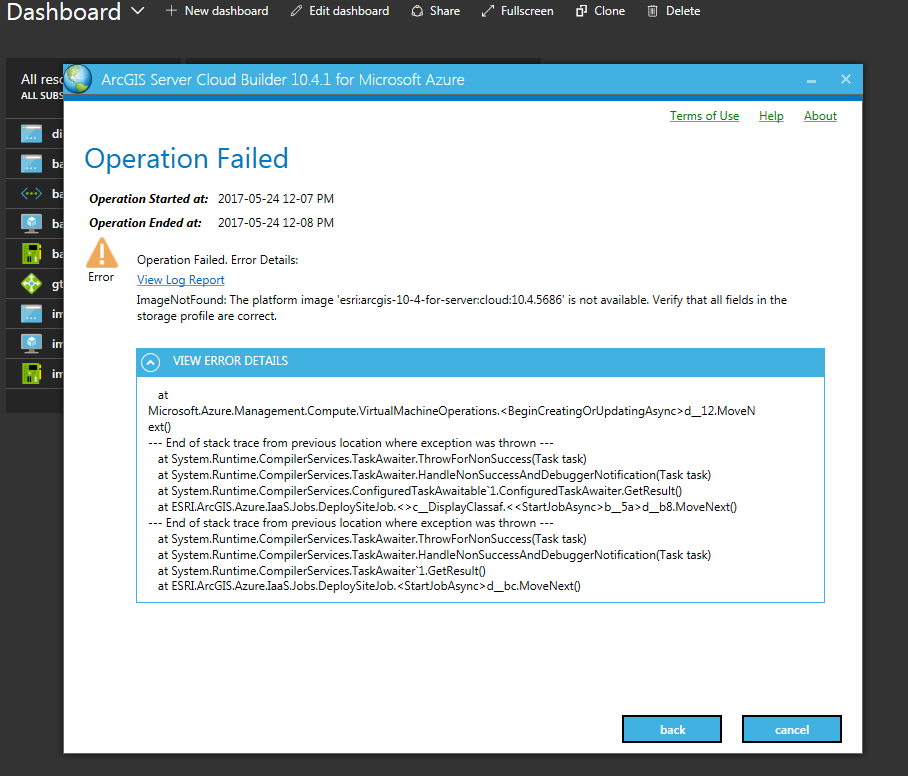The image size is (908, 776).
Task: Click the virtual network icon with green dots
Action: tap(31, 193)
